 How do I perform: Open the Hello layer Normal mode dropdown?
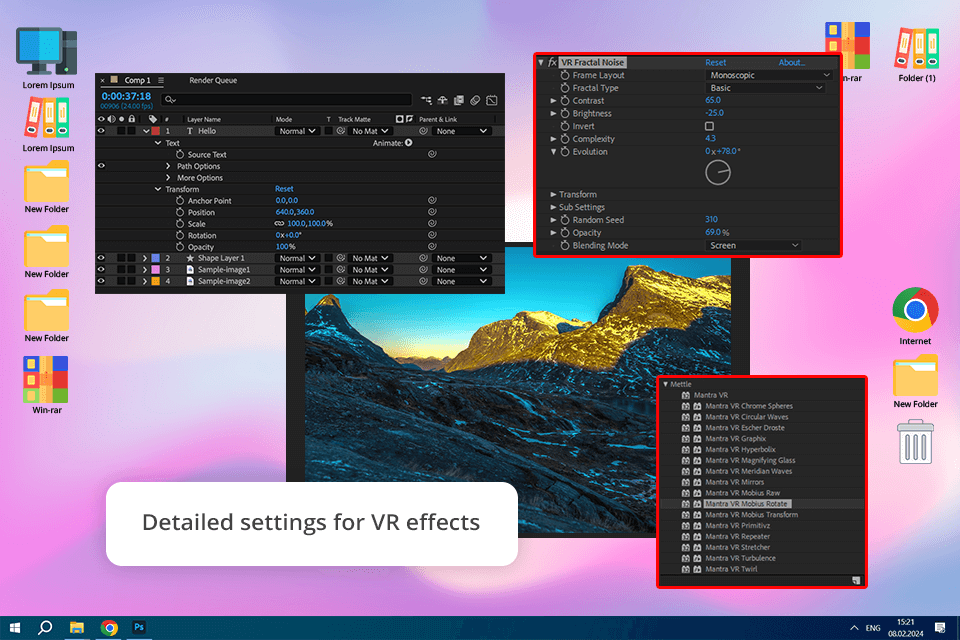coord(298,131)
